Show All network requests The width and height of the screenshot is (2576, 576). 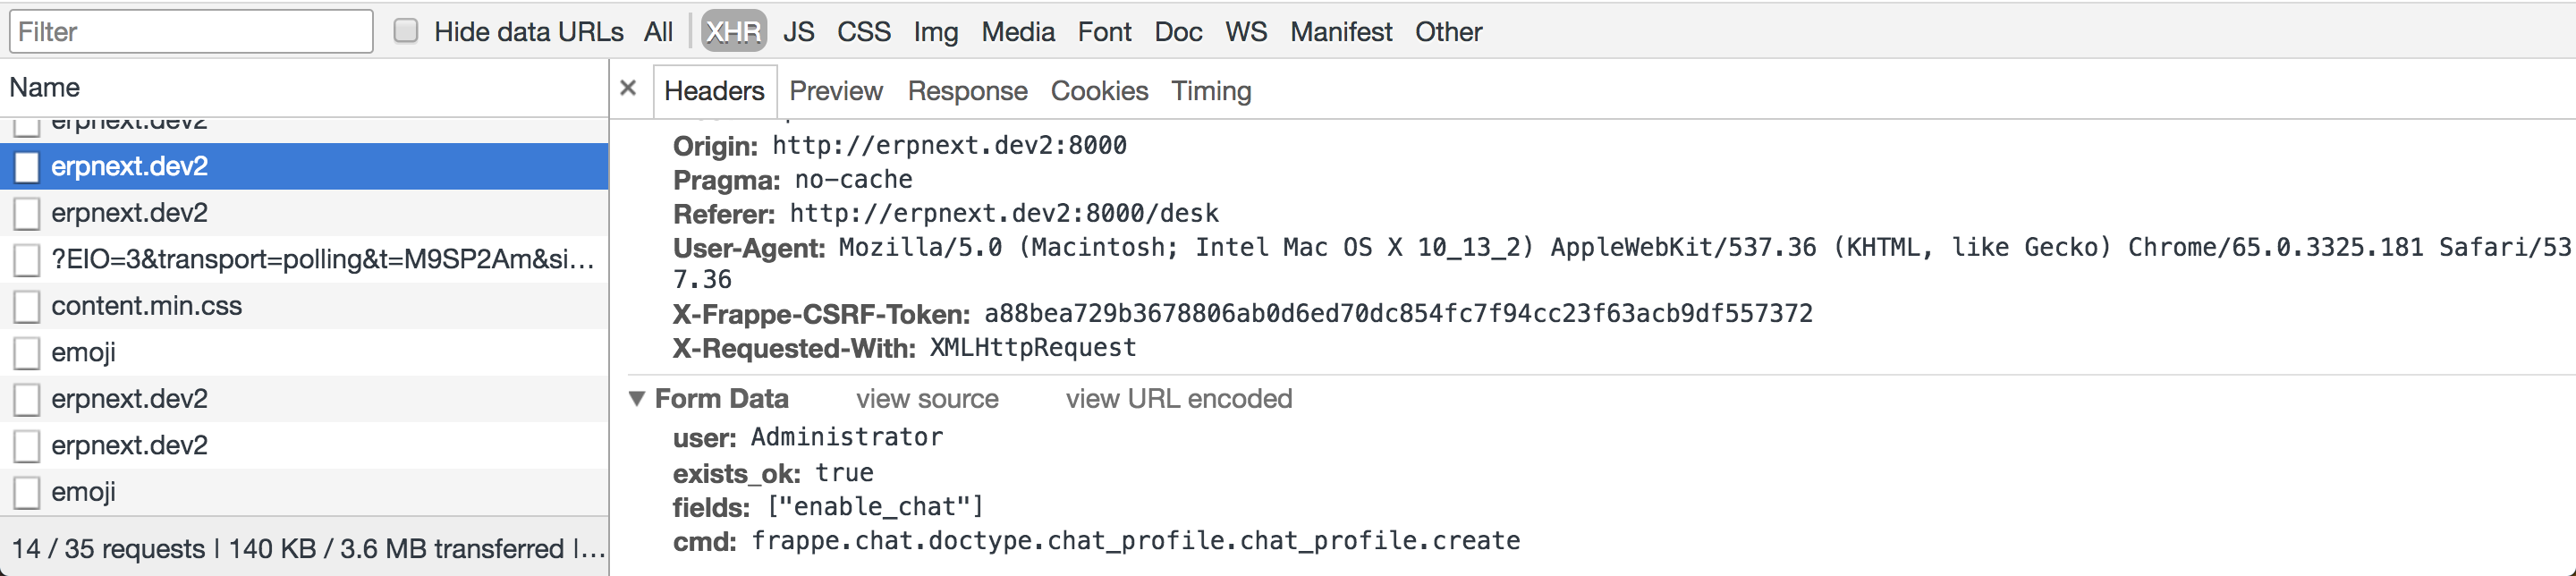click(x=658, y=31)
